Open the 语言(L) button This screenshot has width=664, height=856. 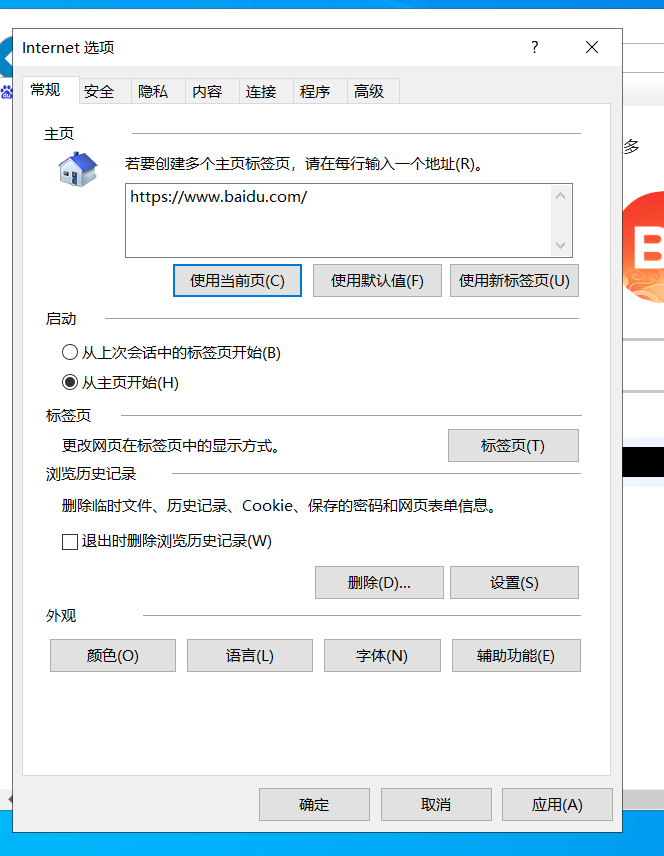coord(250,655)
